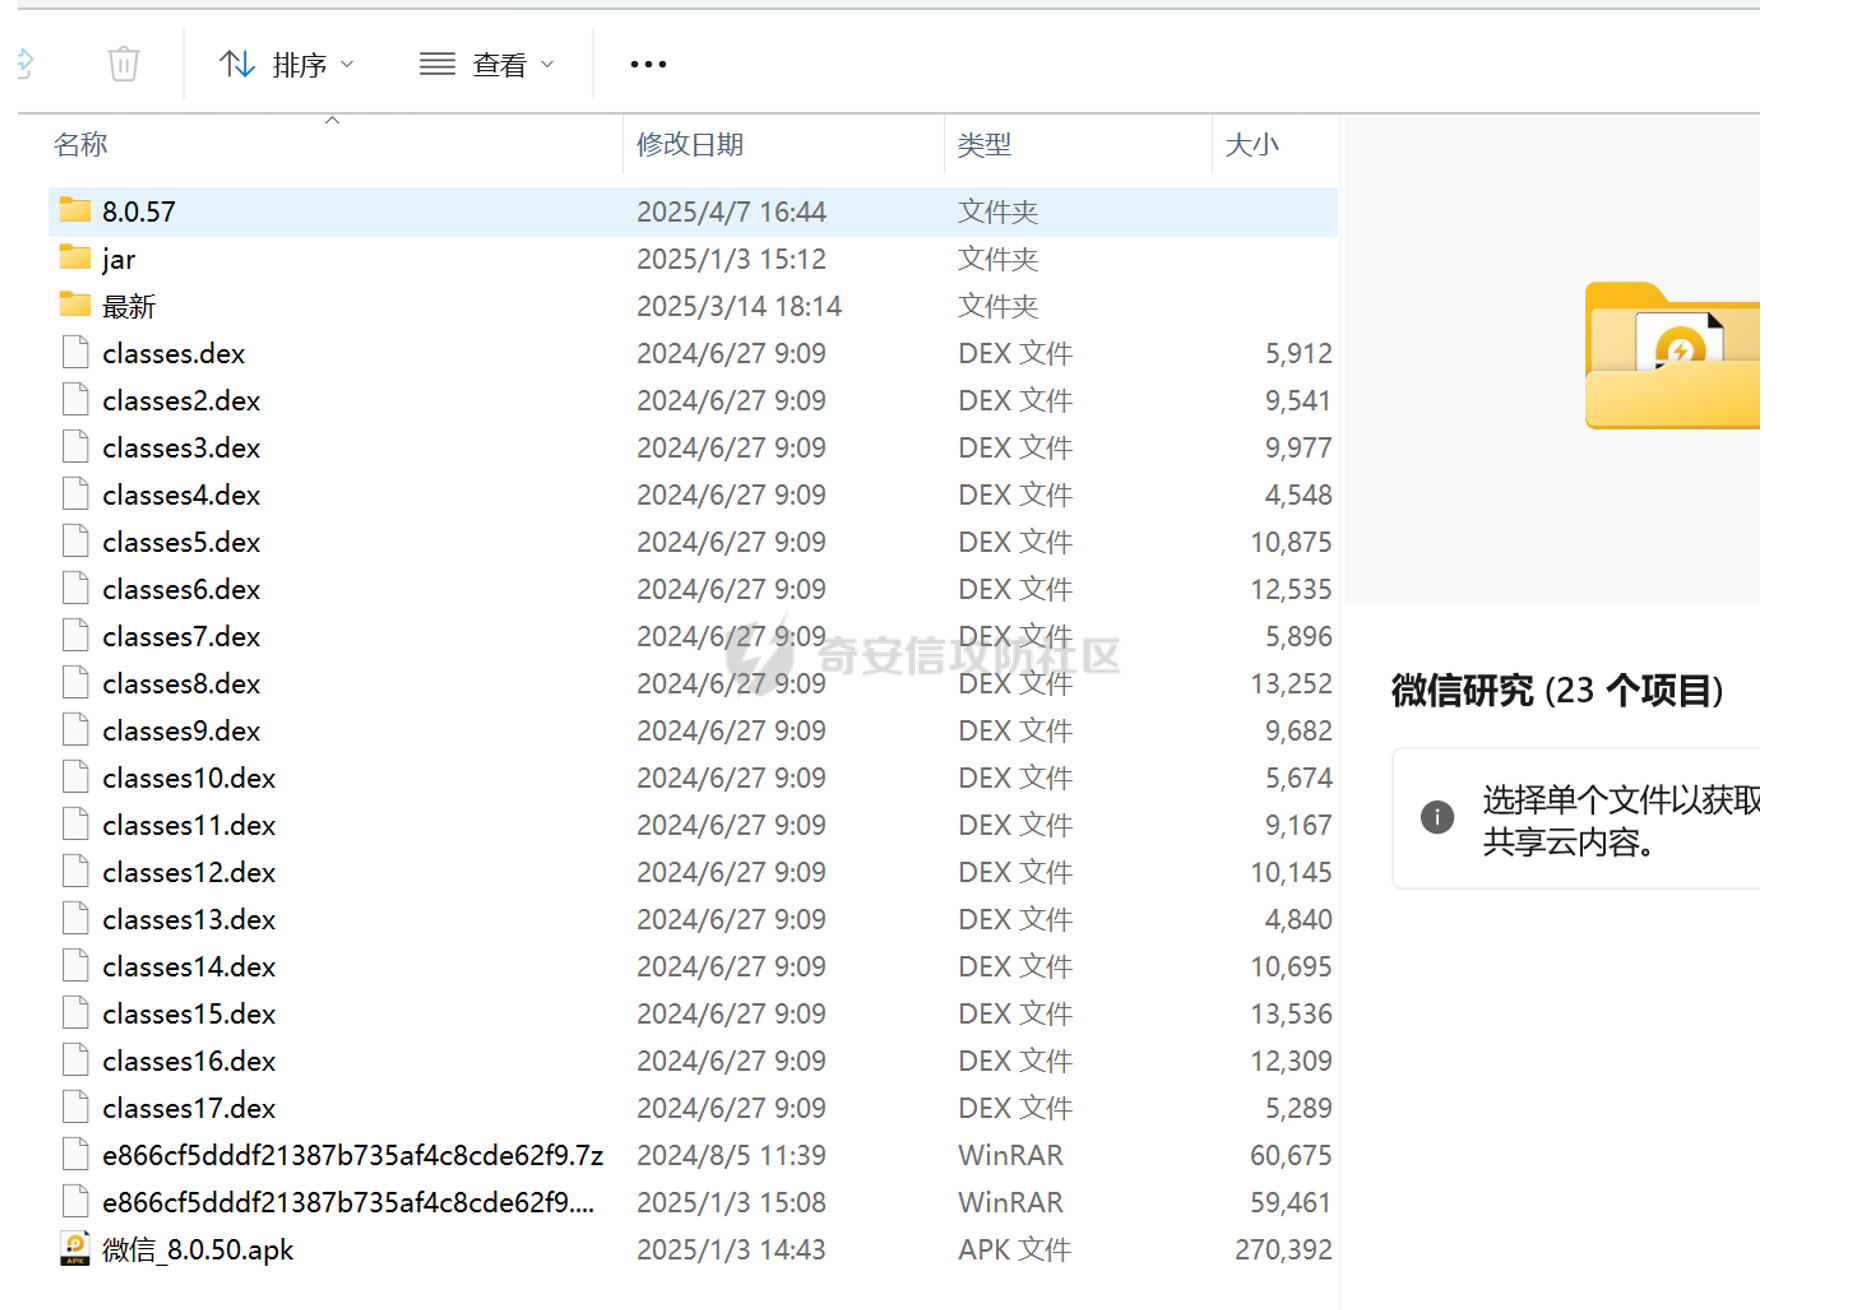Viewport: 1851px width, 1310px height.
Task: Click date 2024/8/5 11:39
Action: point(731,1155)
